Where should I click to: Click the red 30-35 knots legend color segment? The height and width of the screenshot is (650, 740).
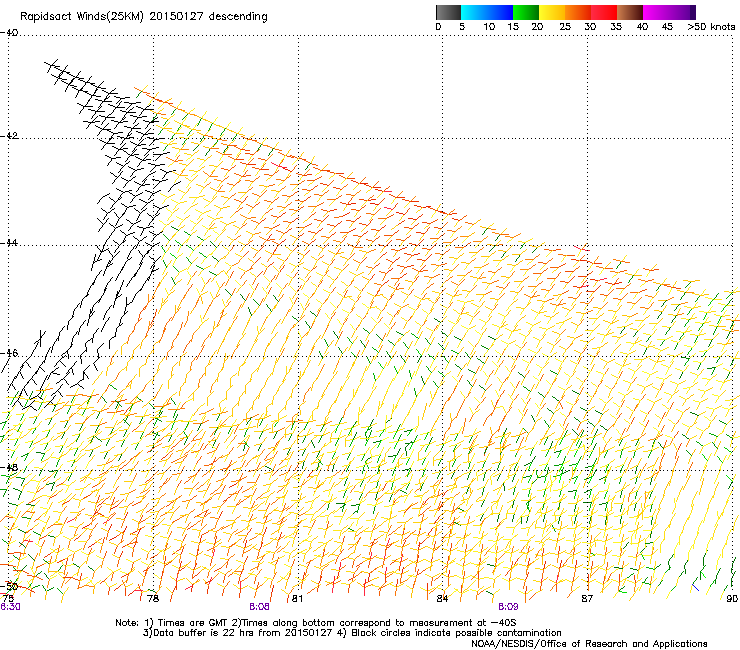point(604,12)
